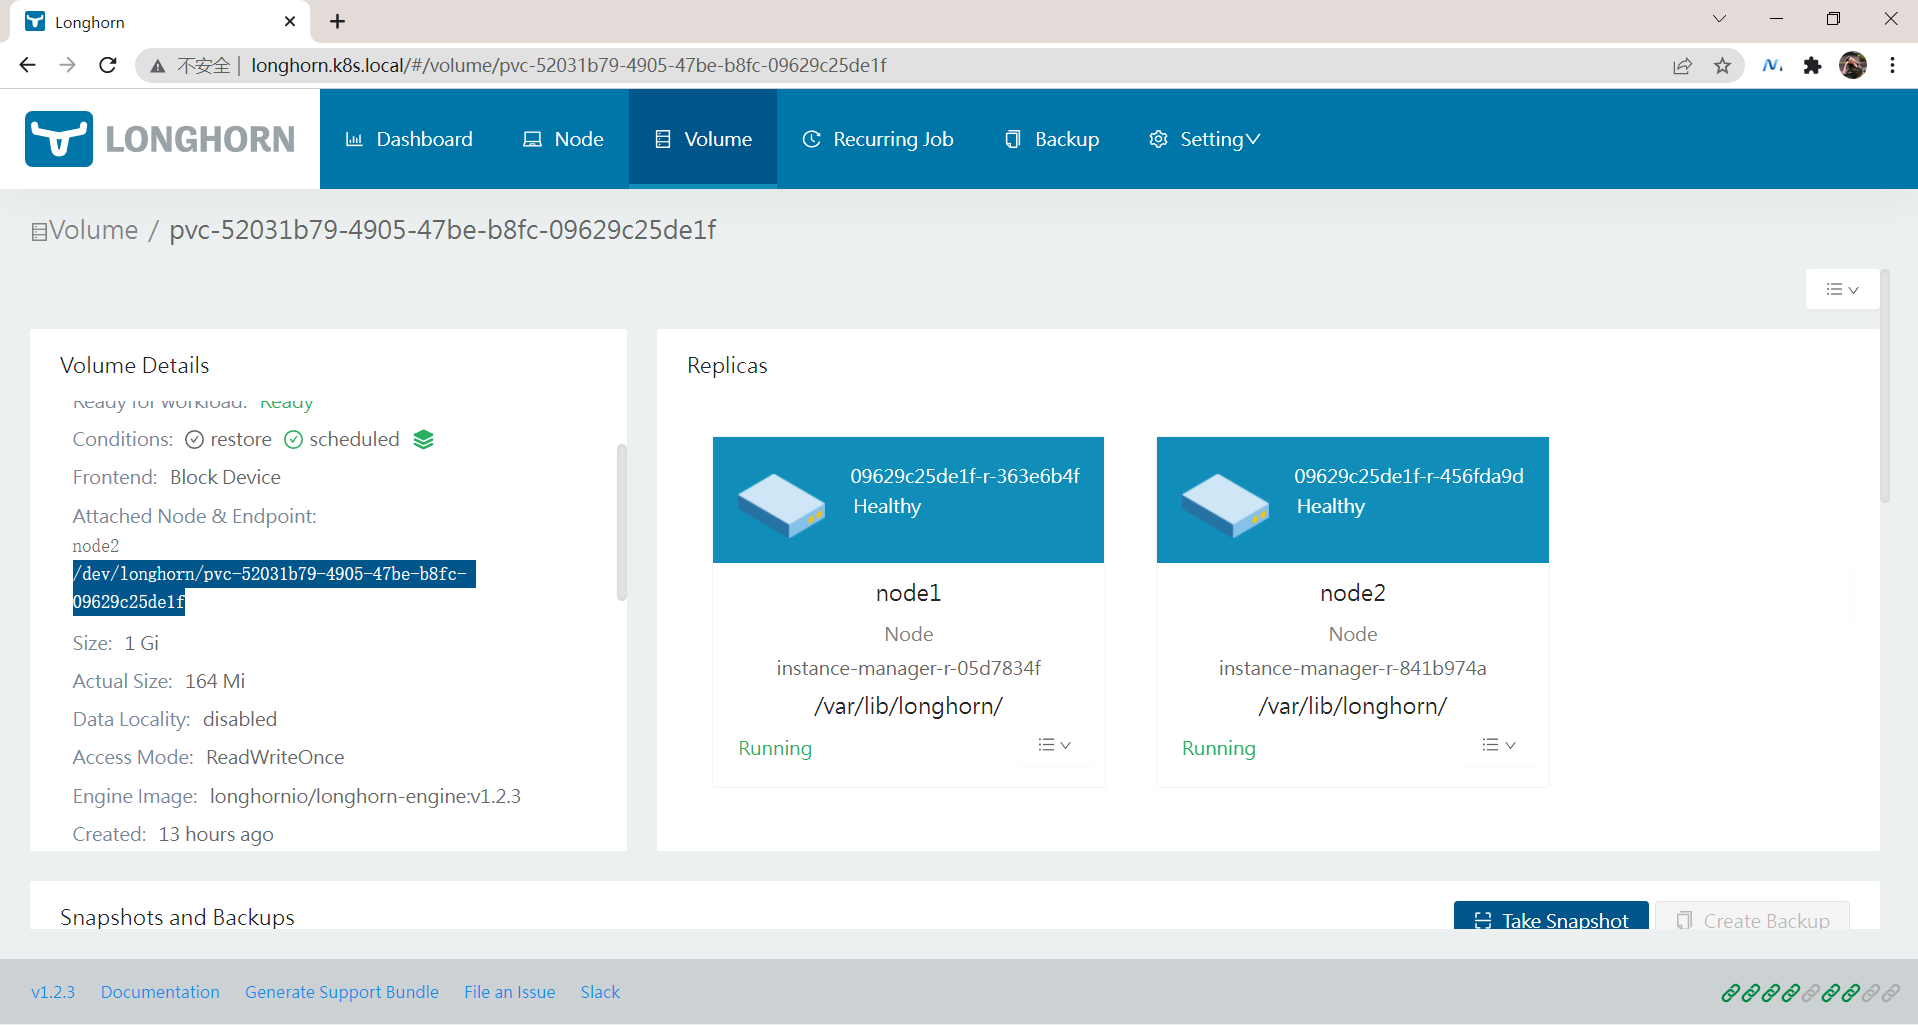Click the Volume breadcrumb link
This screenshot has height=1025, width=1918.
point(94,230)
